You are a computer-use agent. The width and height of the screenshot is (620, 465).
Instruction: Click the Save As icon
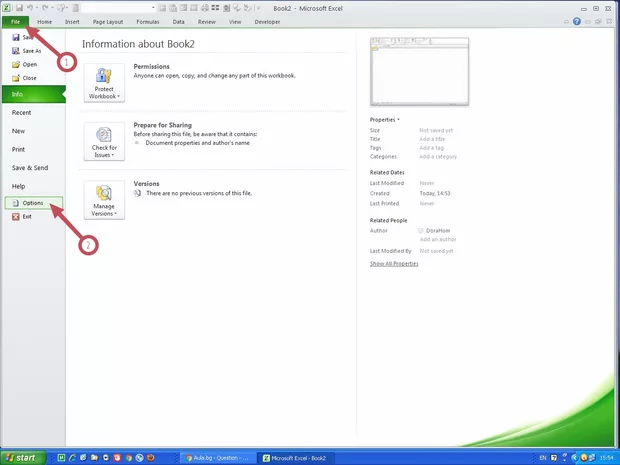click(x=15, y=50)
